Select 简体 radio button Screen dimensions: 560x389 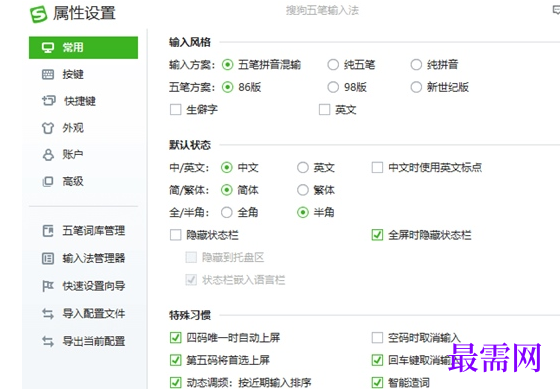(x=226, y=190)
